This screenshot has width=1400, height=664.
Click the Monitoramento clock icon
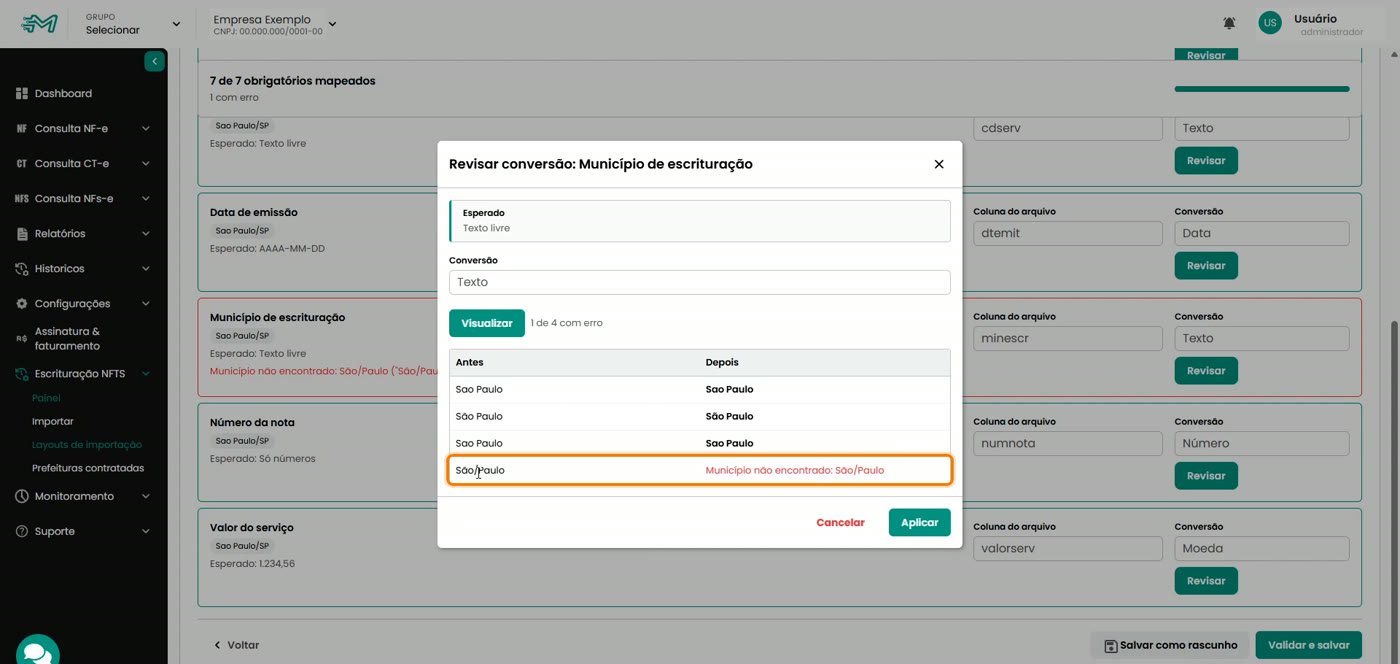coord(21,496)
